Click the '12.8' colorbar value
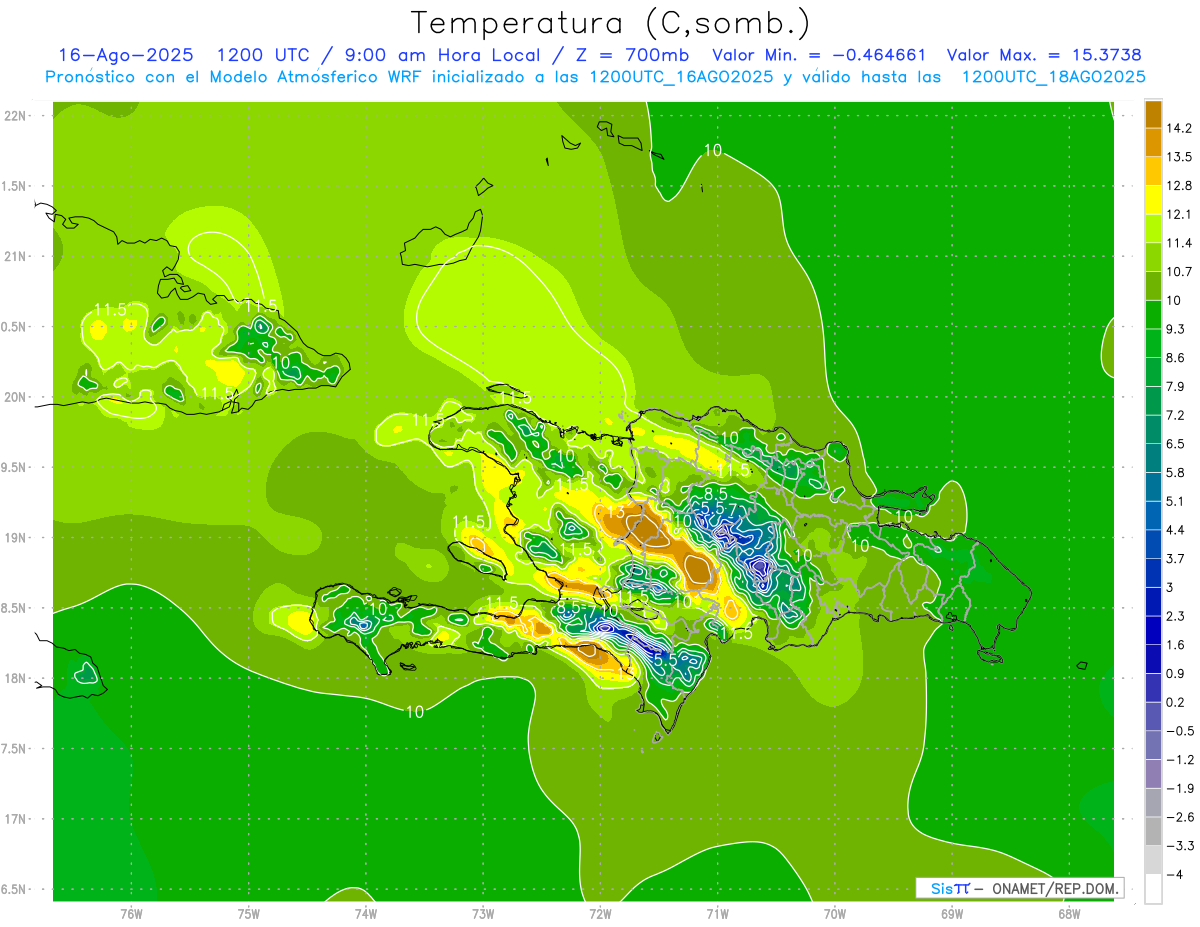Viewport: 1200px width, 927px height. tap(1179, 186)
